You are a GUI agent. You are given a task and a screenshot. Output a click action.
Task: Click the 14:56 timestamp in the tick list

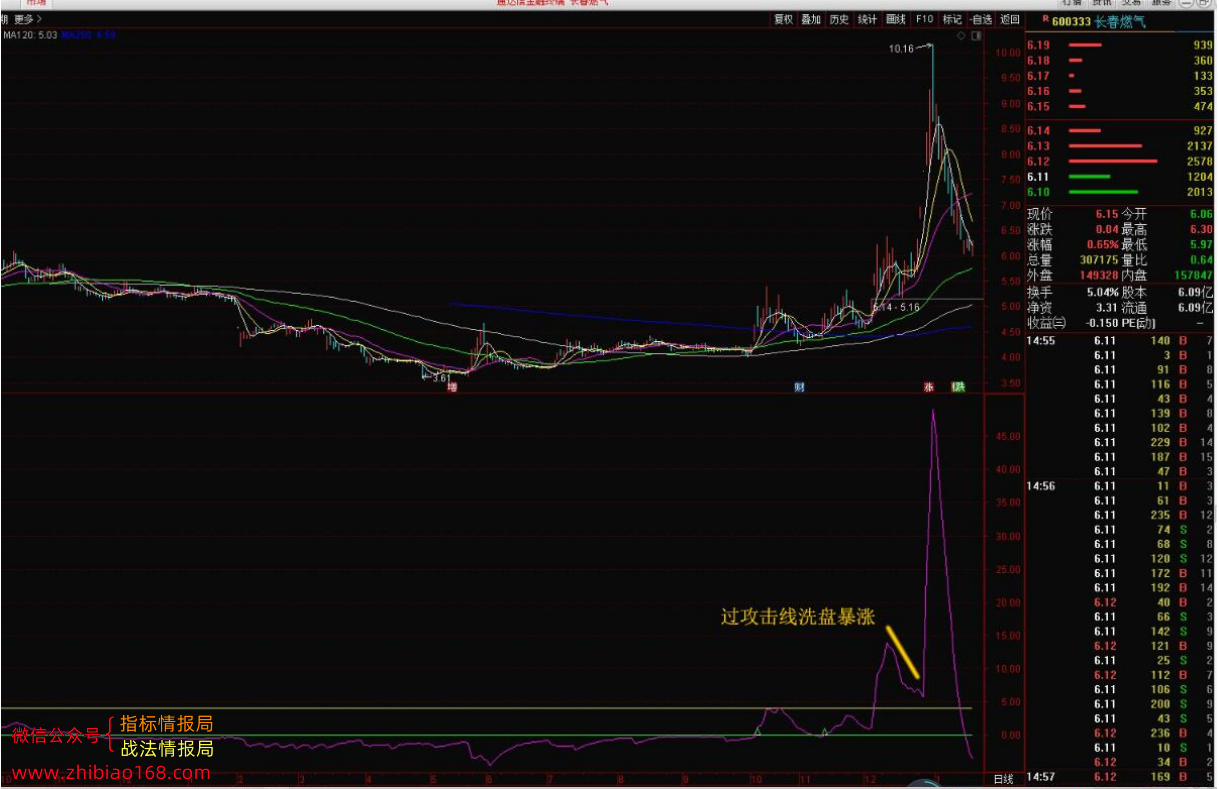pyautogui.click(x=1041, y=486)
